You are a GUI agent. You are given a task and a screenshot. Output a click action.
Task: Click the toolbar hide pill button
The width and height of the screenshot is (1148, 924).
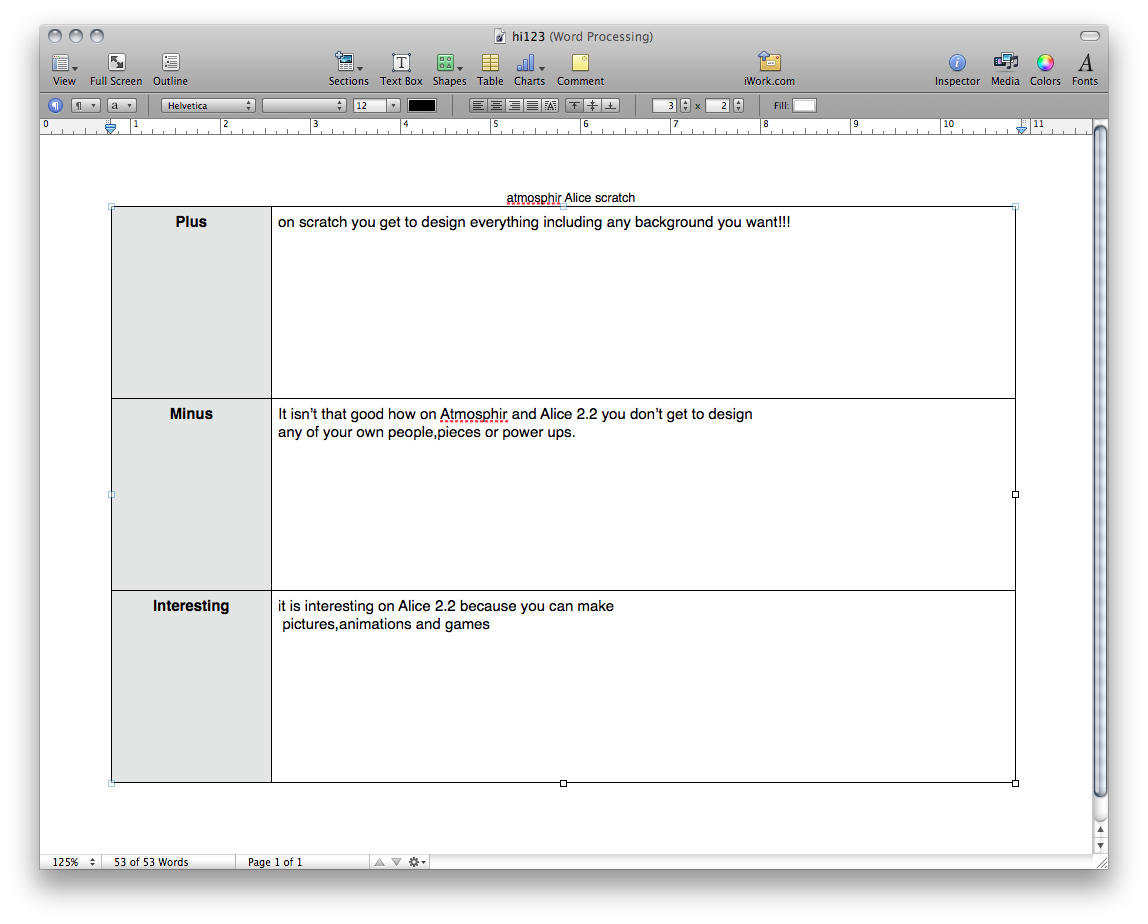1089,36
